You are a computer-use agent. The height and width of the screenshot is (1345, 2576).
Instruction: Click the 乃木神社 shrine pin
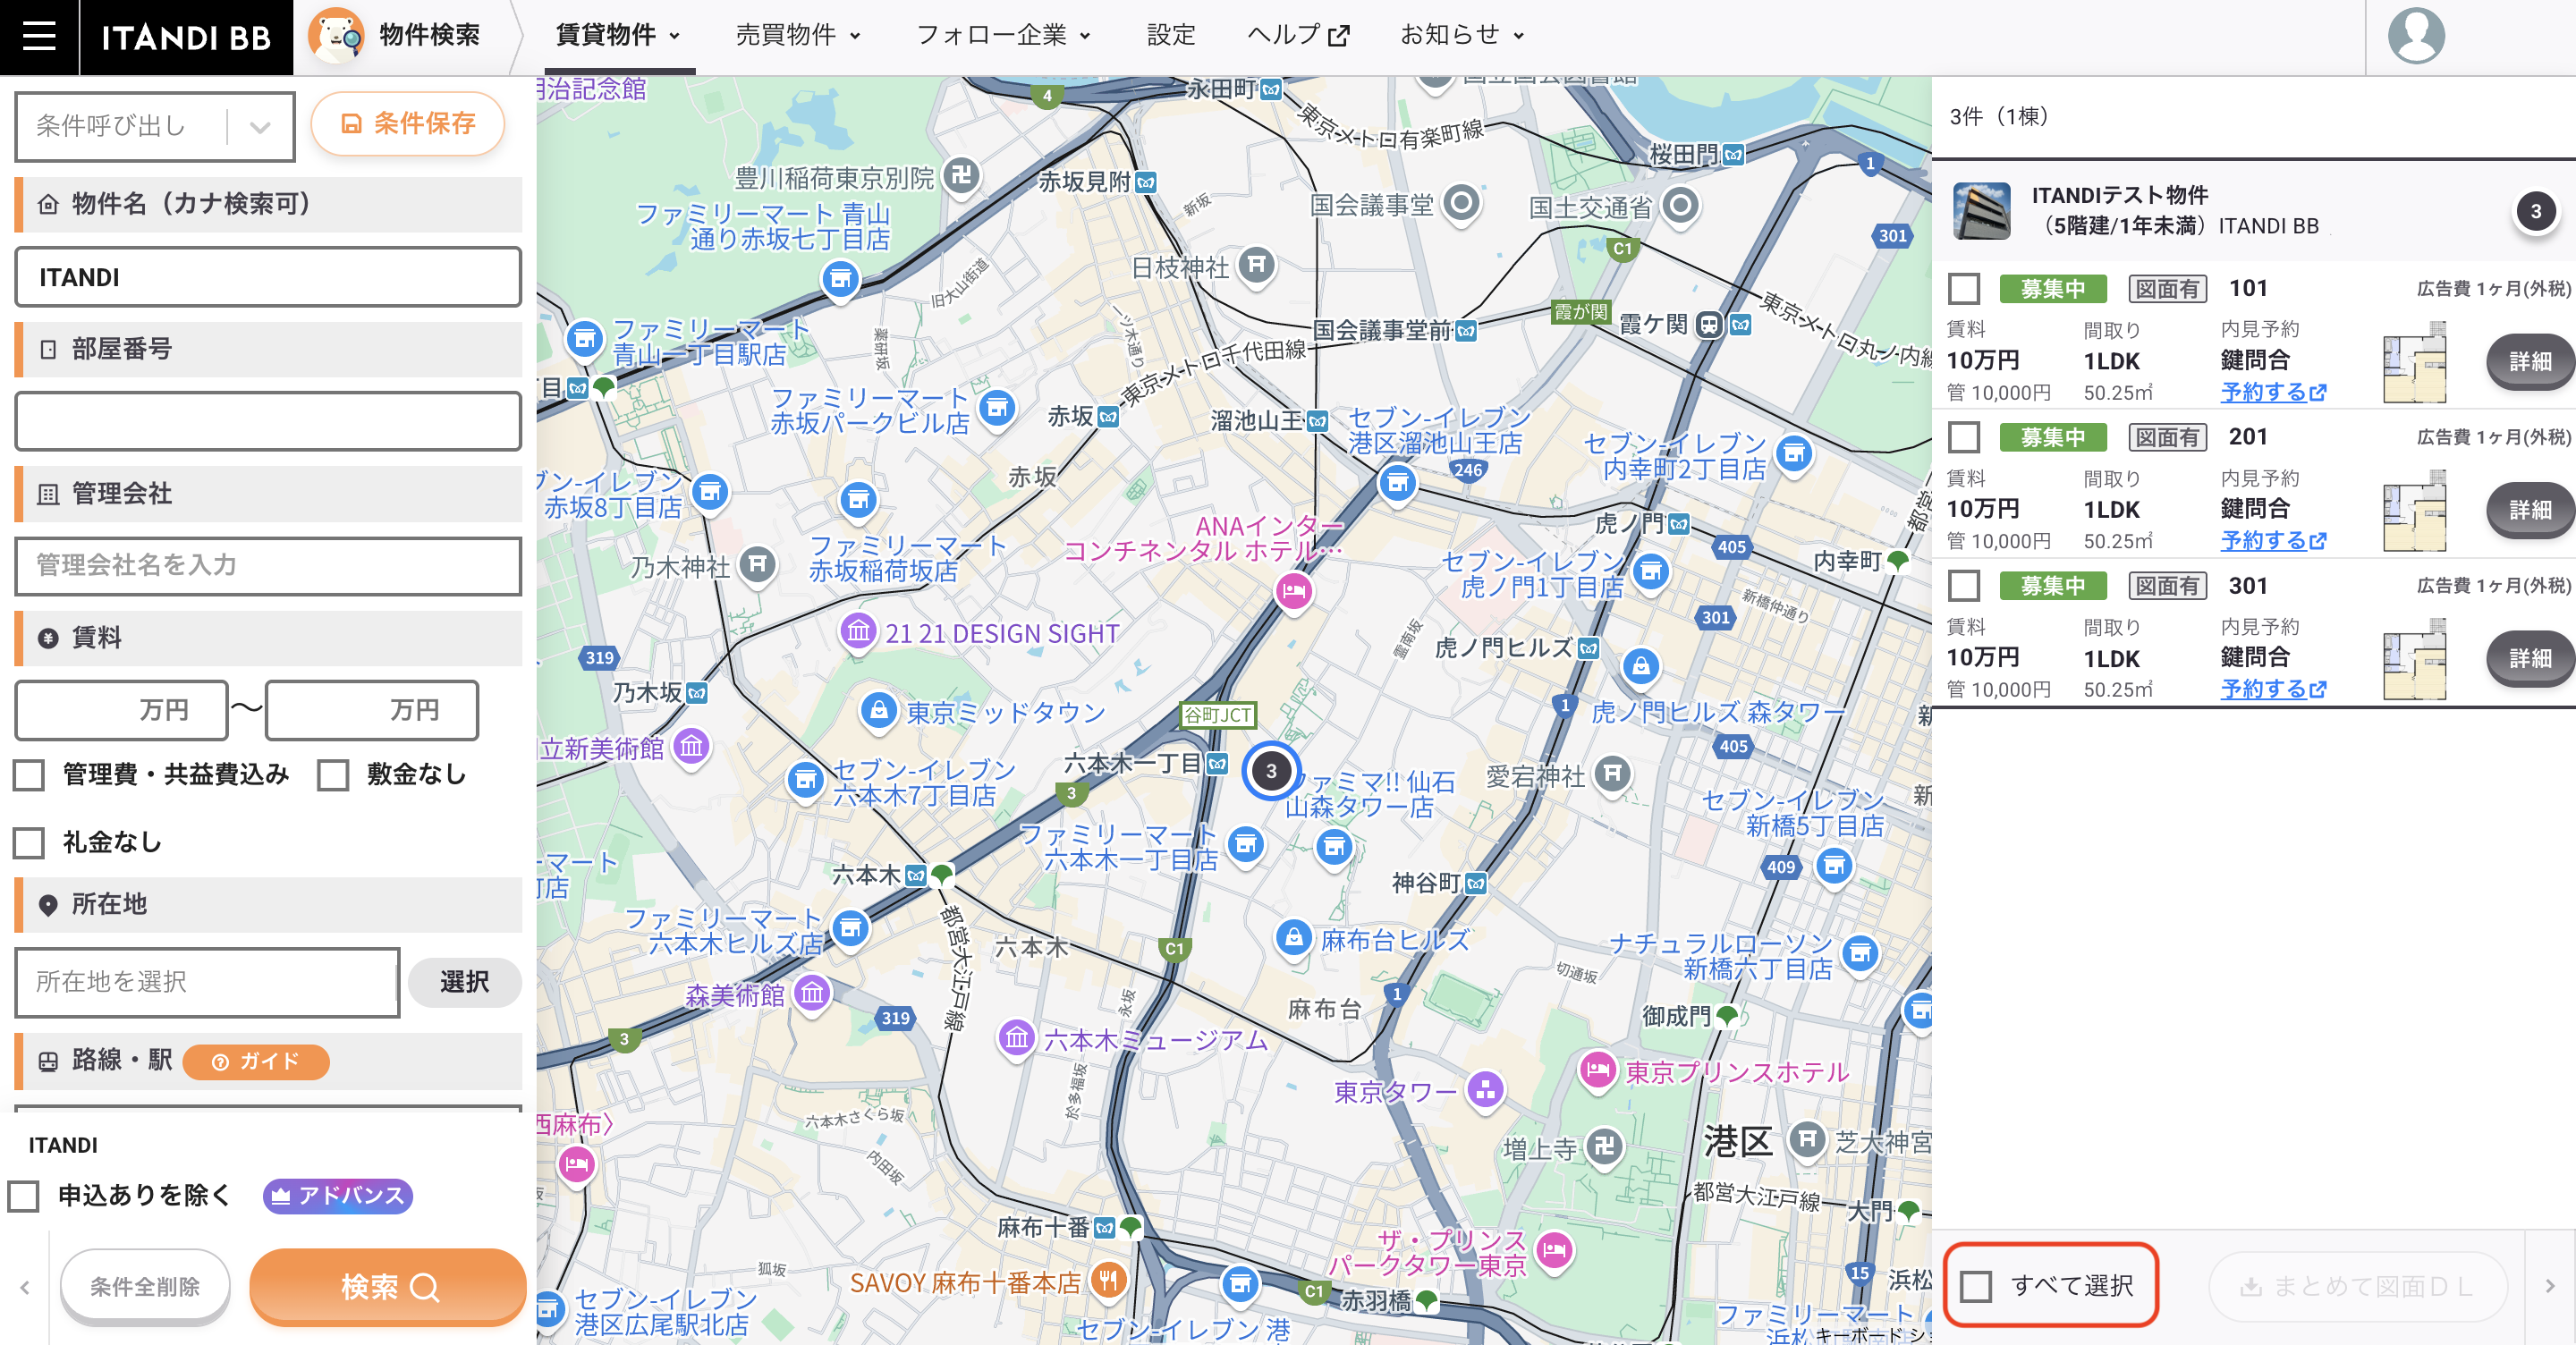pyautogui.click(x=757, y=565)
